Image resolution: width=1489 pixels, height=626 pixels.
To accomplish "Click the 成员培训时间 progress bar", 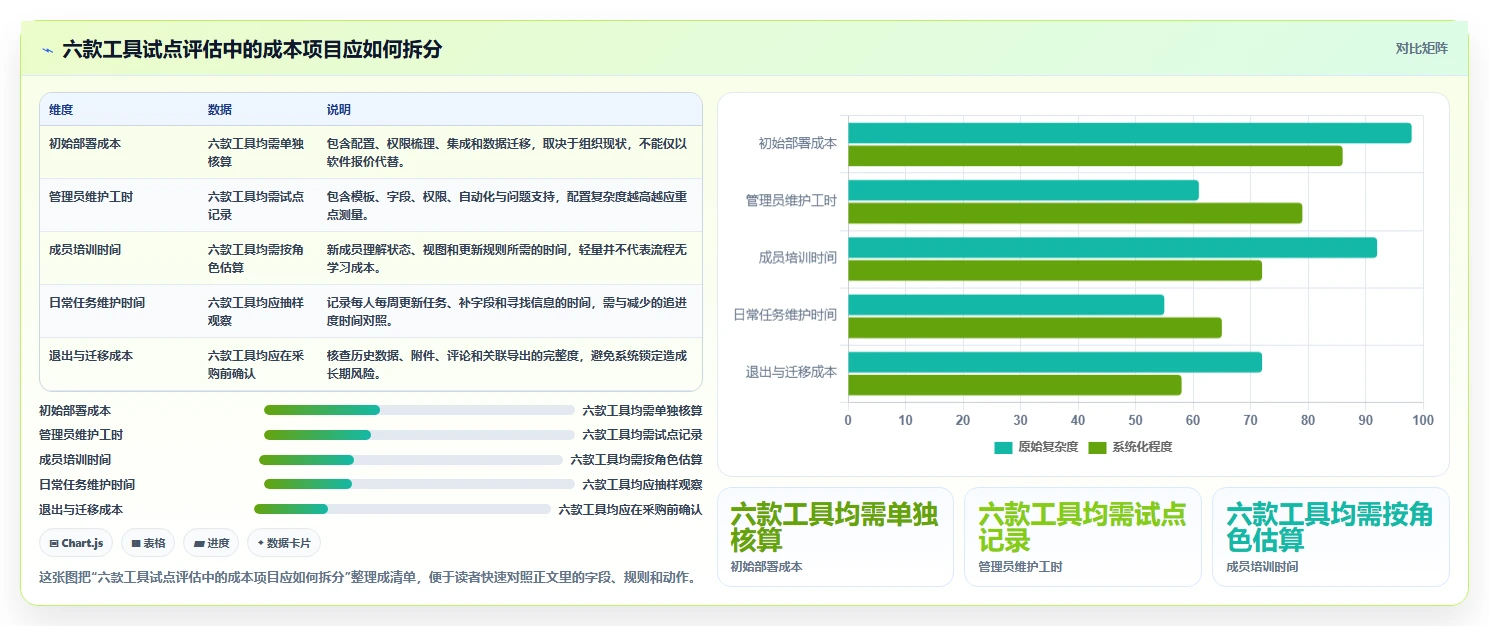I will coord(411,460).
